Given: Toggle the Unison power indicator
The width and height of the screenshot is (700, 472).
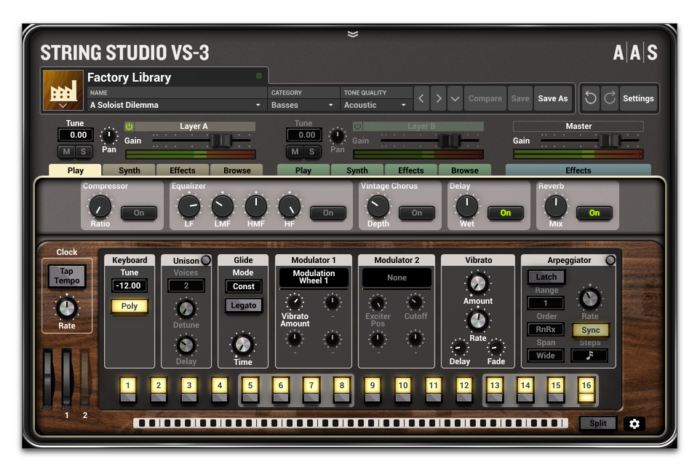Looking at the screenshot, I should 206,260.
